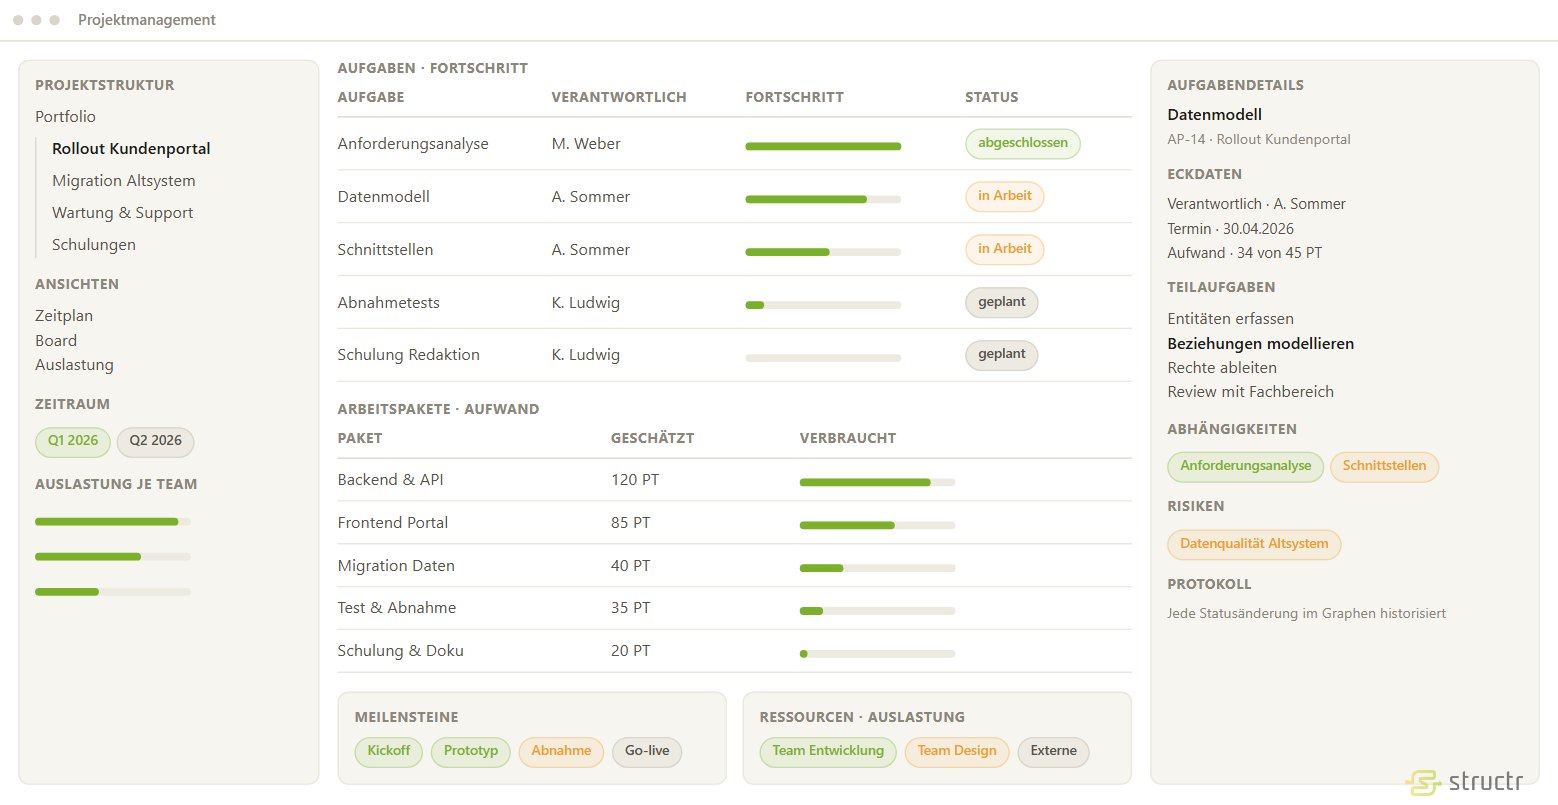Select the Anforderungsanalyse task row
1558x805 pixels.
click(735, 144)
